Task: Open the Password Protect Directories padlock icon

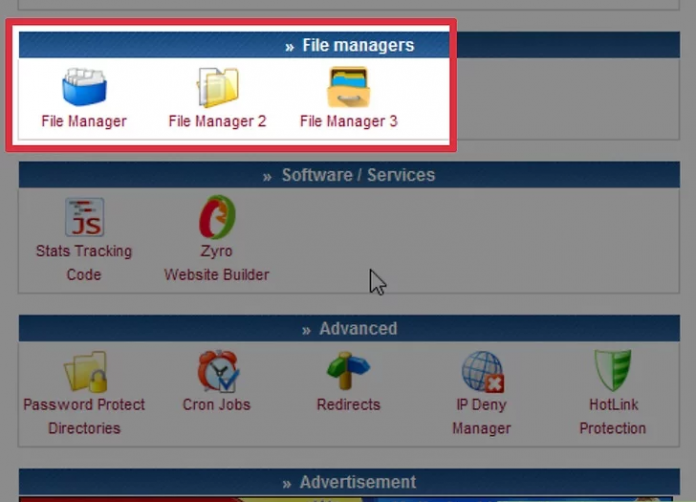Action: pos(84,372)
